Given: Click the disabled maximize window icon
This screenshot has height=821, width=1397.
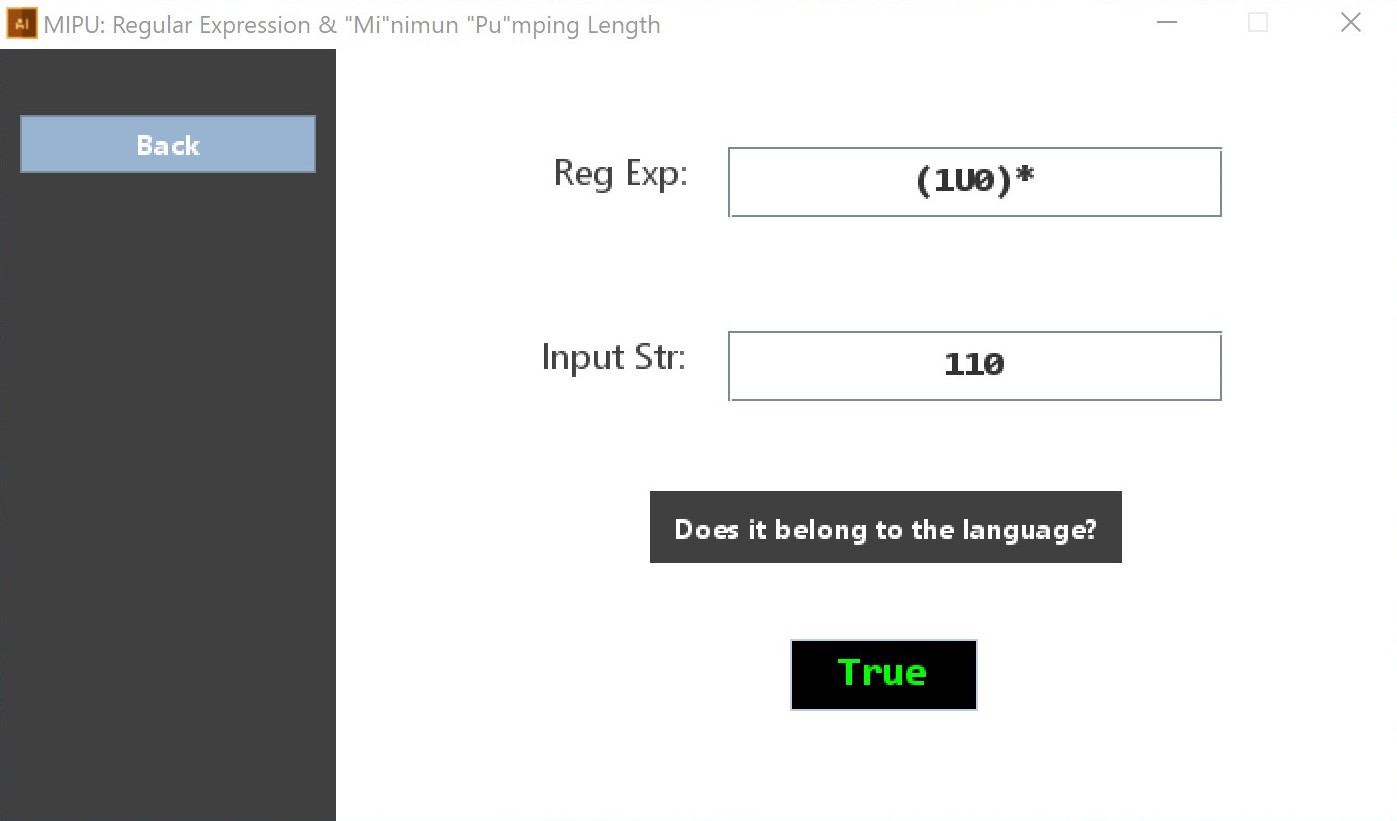Looking at the screenshot, I should pos(1258,23).
